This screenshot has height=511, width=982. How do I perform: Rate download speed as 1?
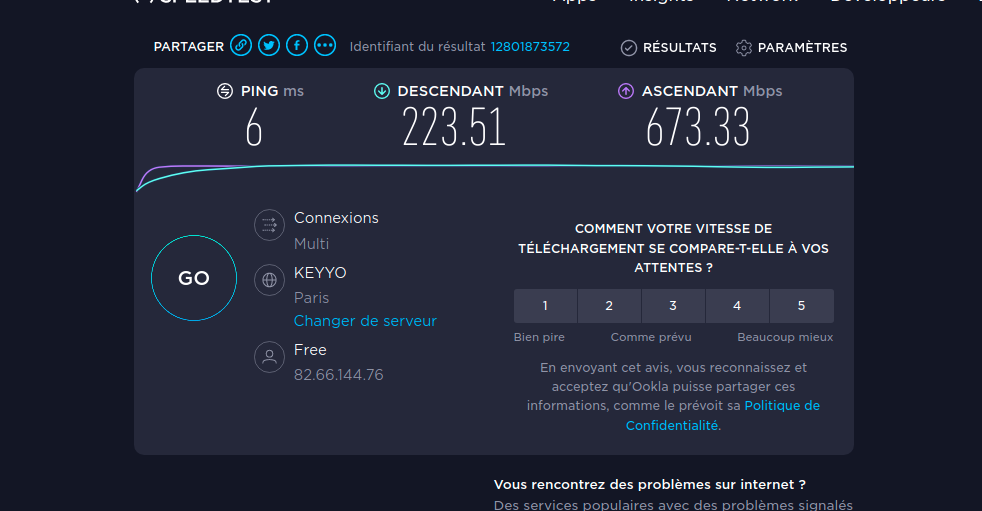[x=545, y=306]
